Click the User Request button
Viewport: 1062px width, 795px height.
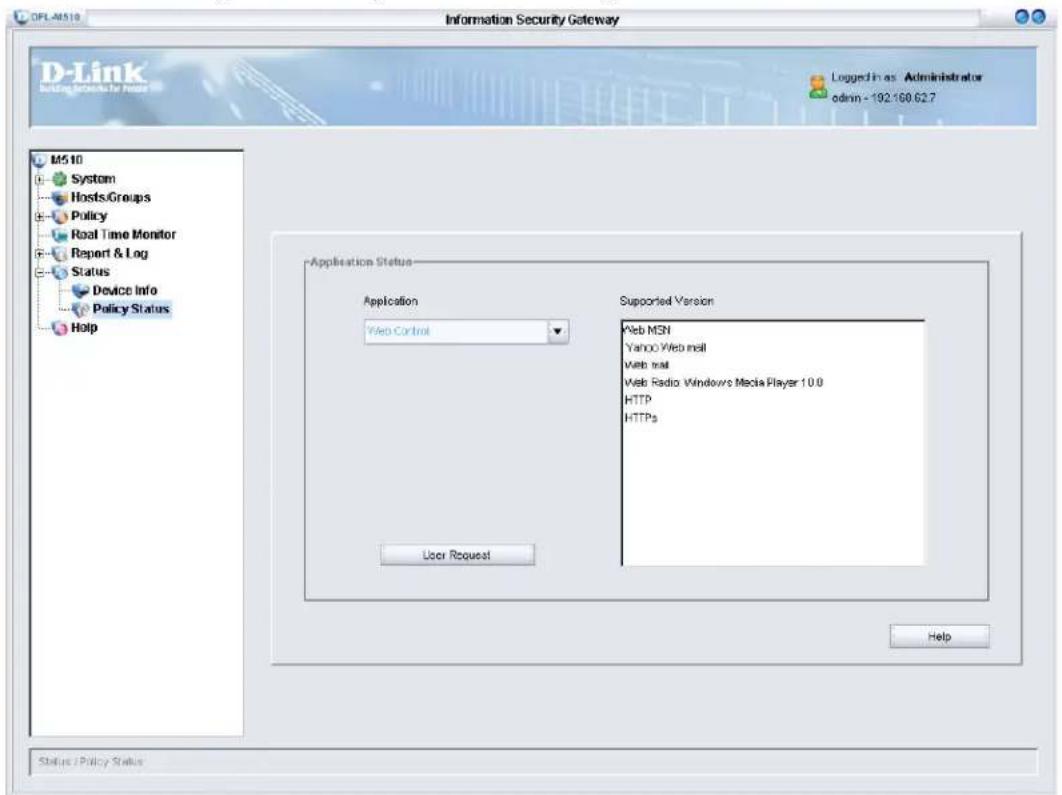pos(457,555)
